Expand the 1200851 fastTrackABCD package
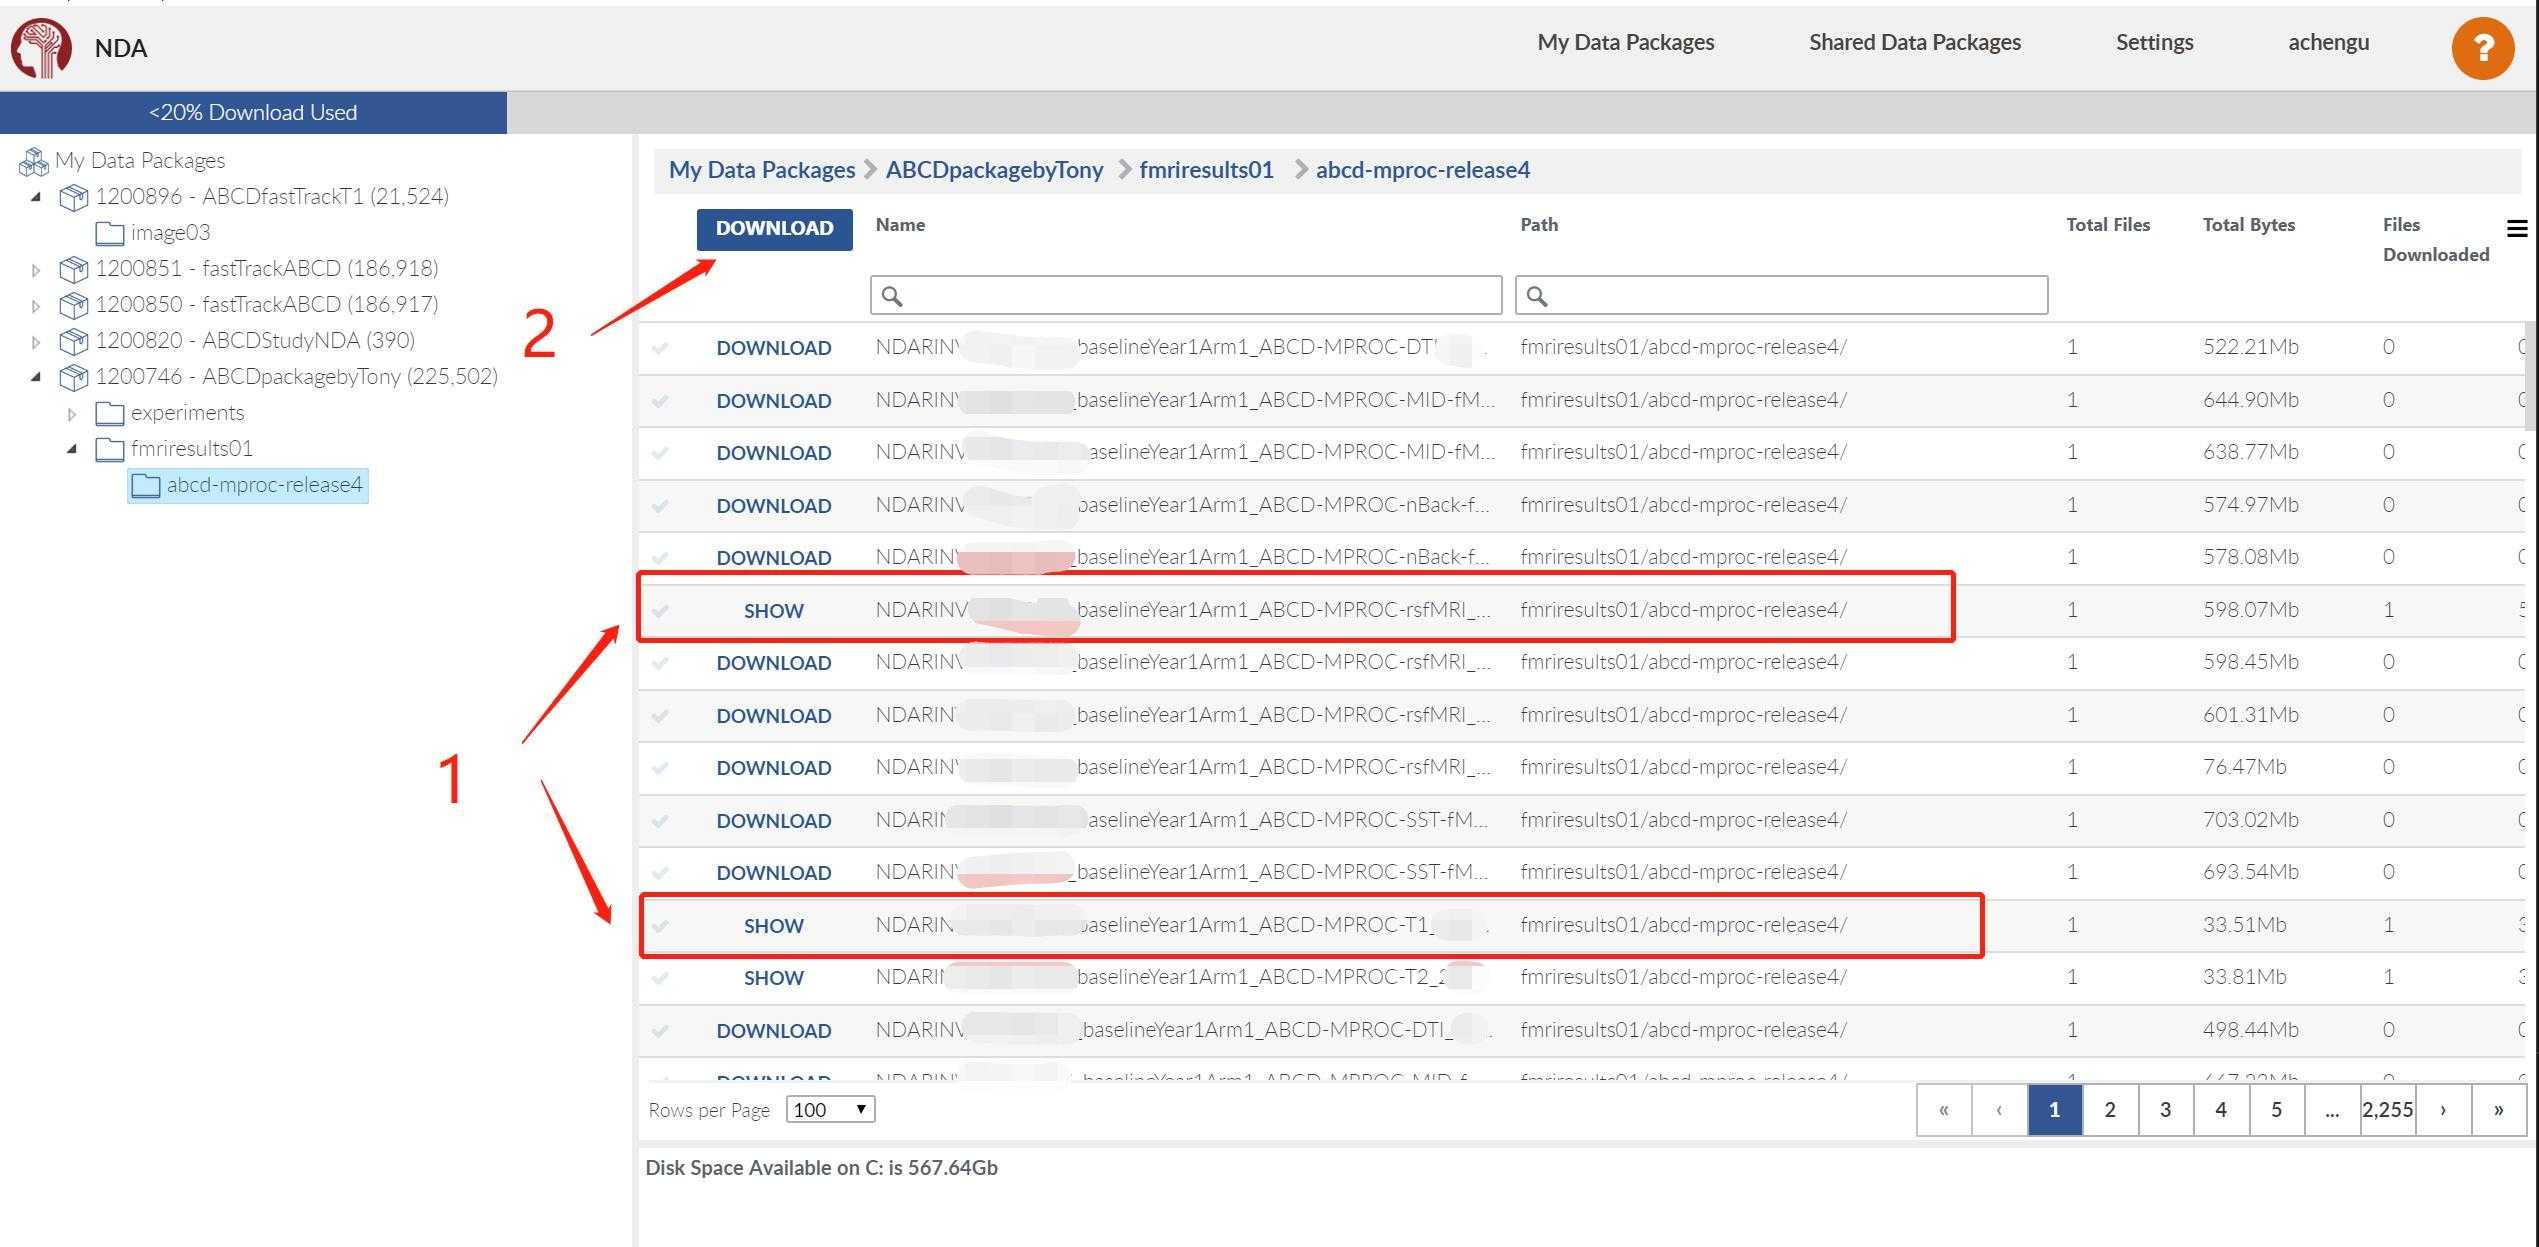Screen dimensions: 2539x1247 [x=36, y=269]
